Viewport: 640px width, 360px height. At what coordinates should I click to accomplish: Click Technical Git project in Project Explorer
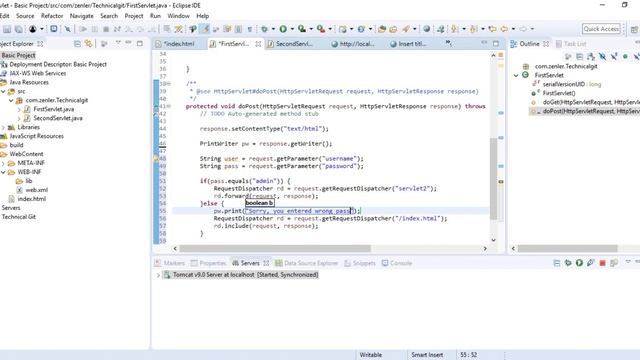19,217
